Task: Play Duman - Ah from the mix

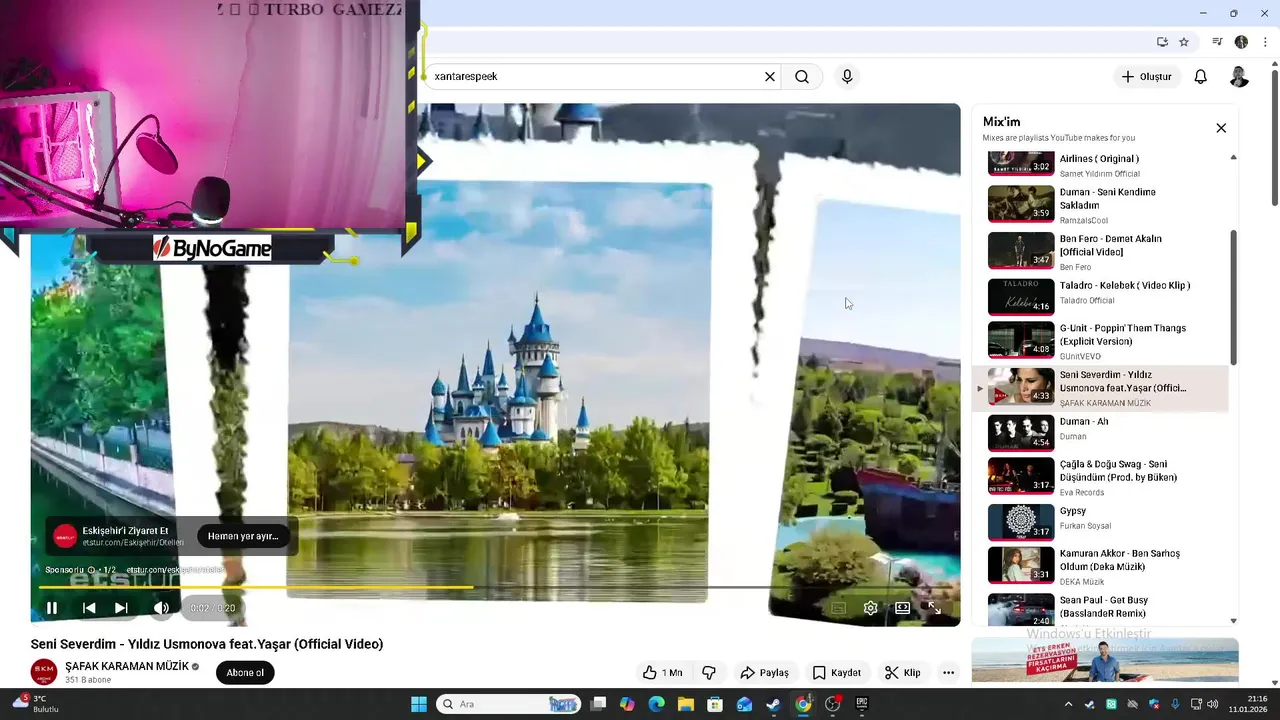Action: [x=1100, y=432]
